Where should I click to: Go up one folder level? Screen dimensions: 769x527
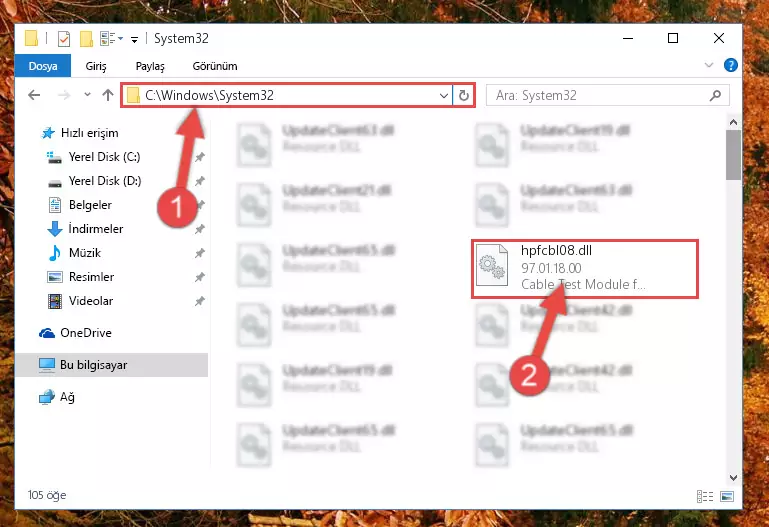click(108, 95)
